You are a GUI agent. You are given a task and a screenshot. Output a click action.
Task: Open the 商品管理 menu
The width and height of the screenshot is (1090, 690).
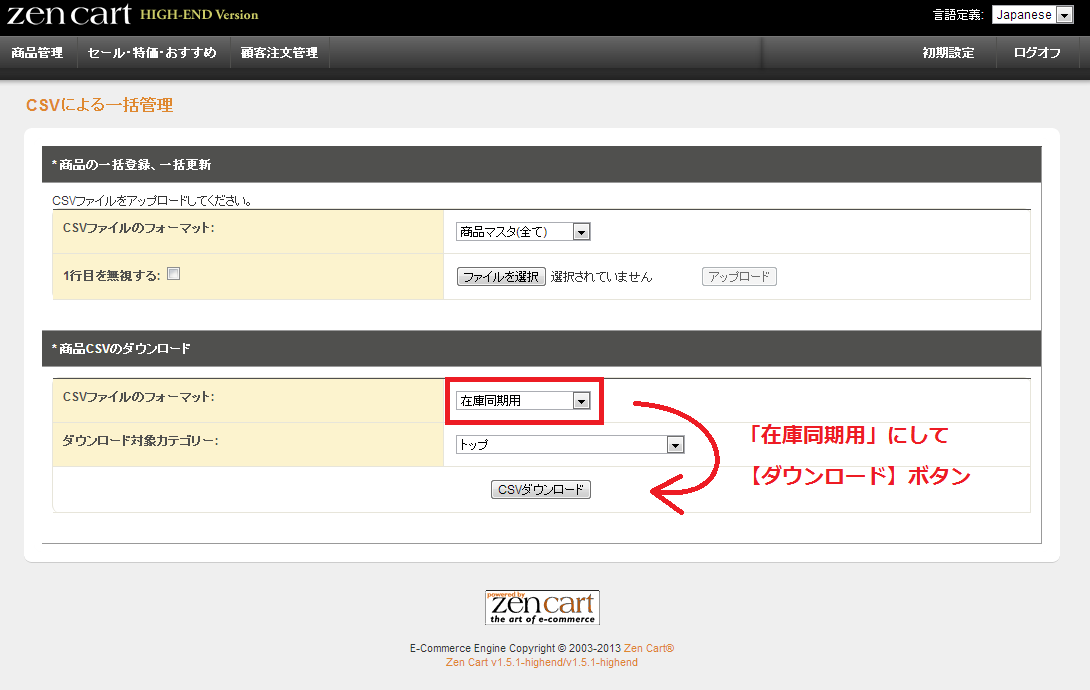click(x=37, y=53)
